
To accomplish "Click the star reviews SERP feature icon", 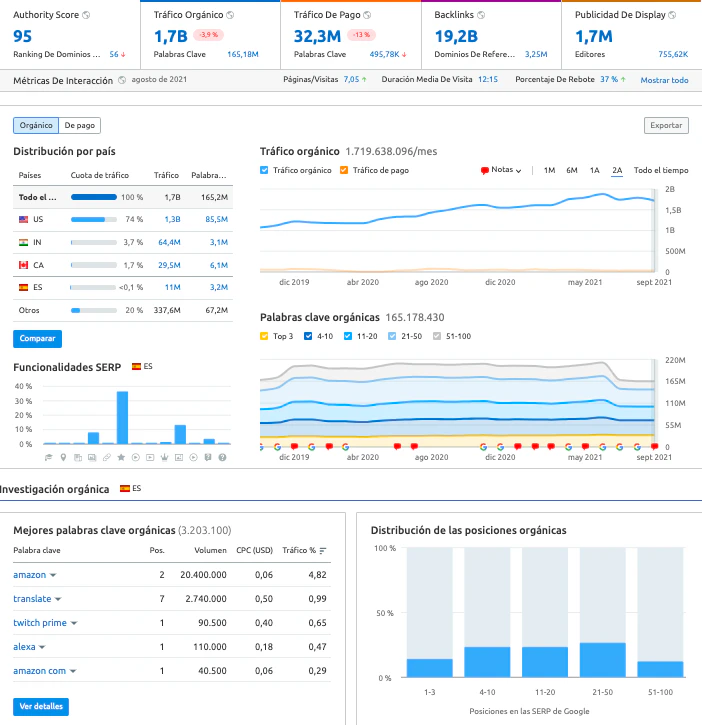I will (x=121, y=457).
